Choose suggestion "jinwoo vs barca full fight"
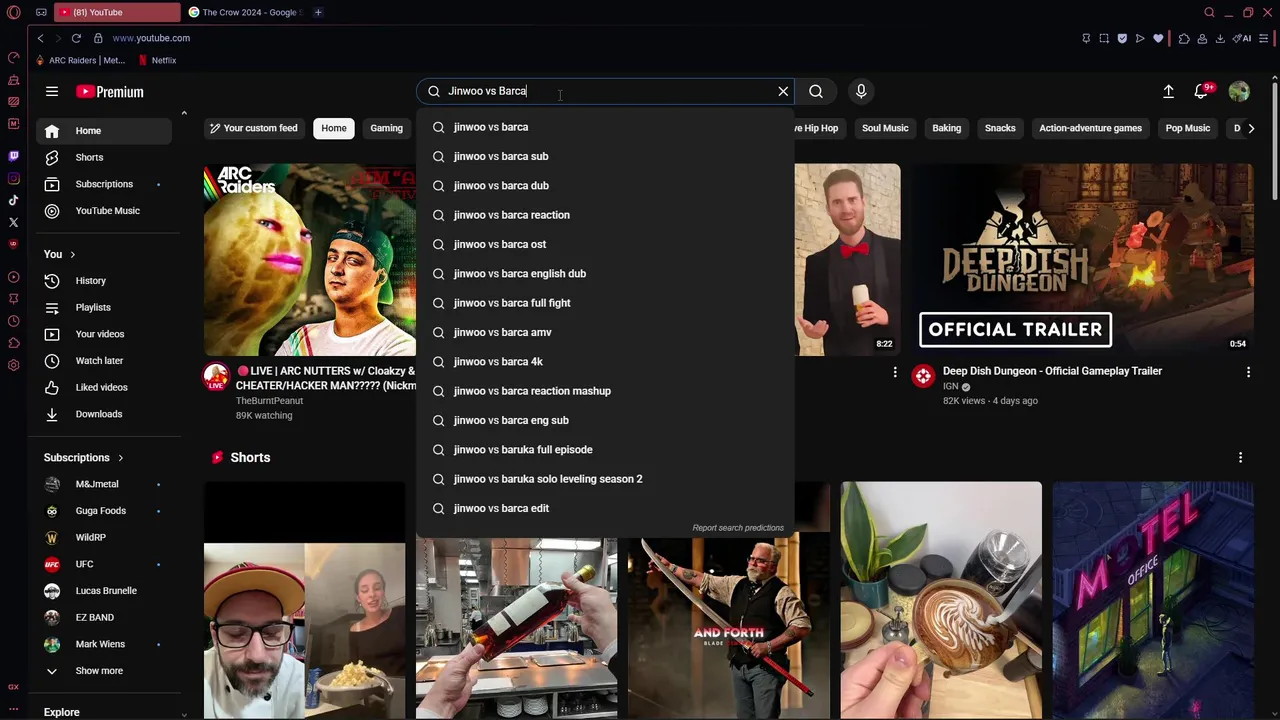Screen dimensions: 1280x720 (x=605, y=303)
